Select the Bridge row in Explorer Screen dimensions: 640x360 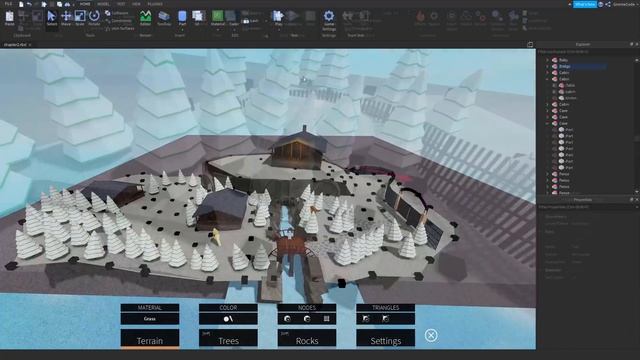pyautogui.click(x=580, y=66)
